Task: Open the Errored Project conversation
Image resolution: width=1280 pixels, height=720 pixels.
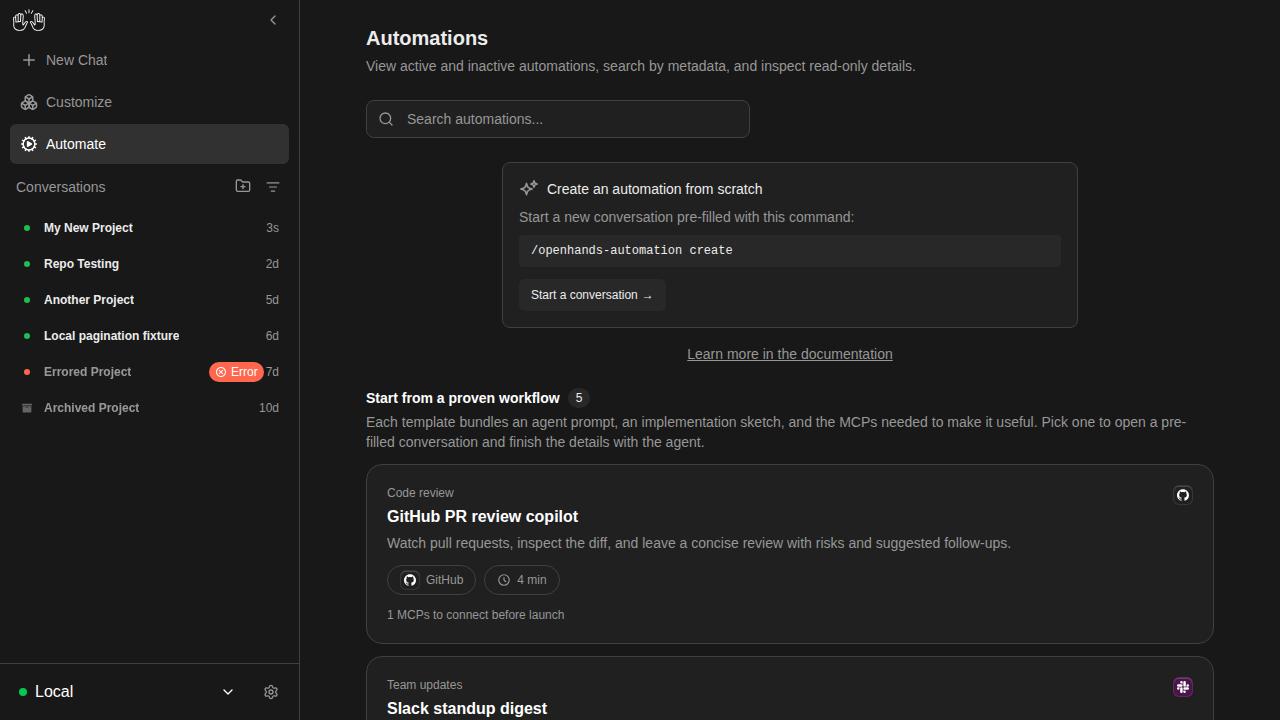Action: click(x=149, y=372)
